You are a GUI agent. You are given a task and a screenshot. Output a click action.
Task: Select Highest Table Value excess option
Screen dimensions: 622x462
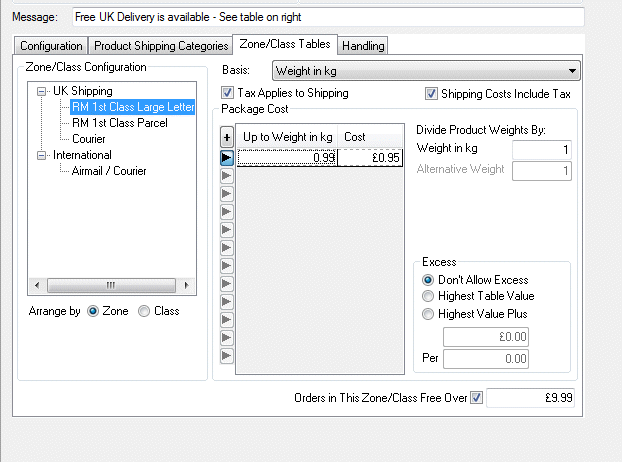click(429, 296)
